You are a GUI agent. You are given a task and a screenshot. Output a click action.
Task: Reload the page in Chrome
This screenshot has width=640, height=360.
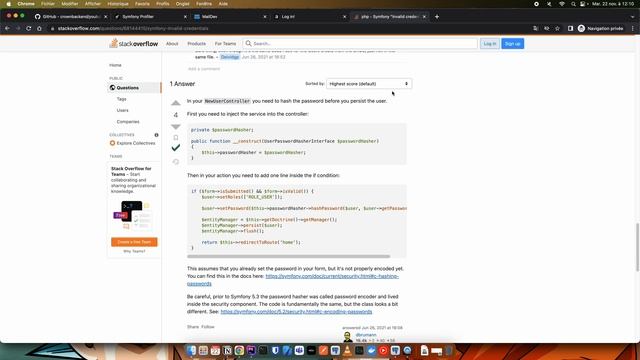click(x=29, y=29)
